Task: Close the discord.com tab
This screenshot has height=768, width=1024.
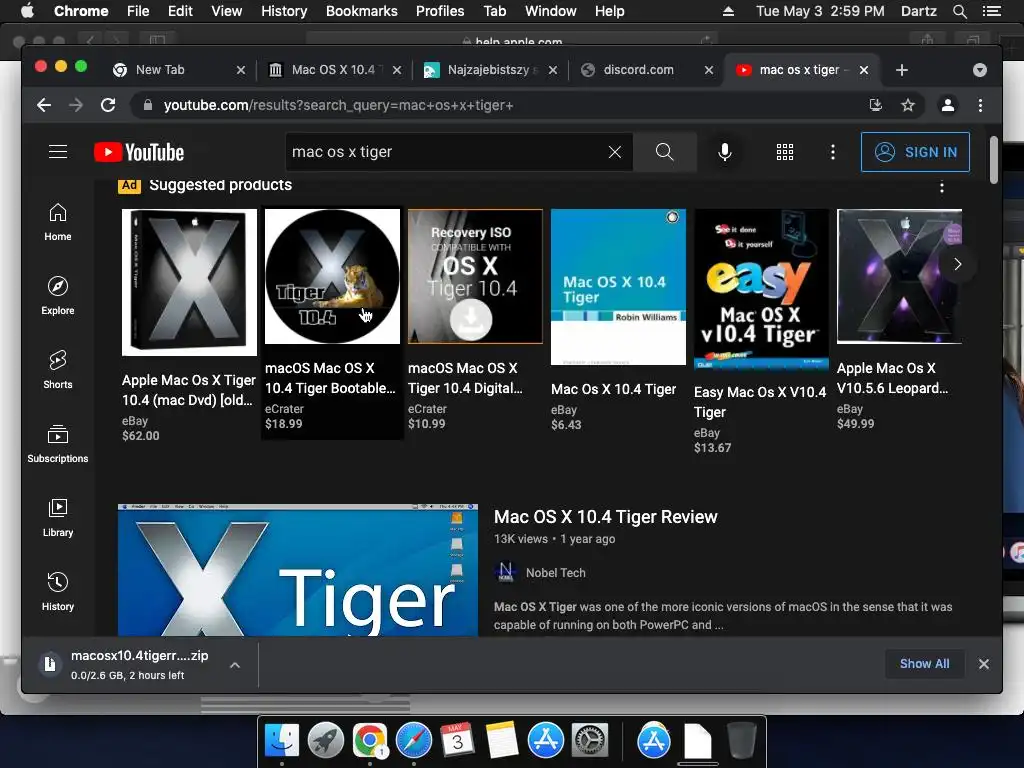Action: point(709,70)
